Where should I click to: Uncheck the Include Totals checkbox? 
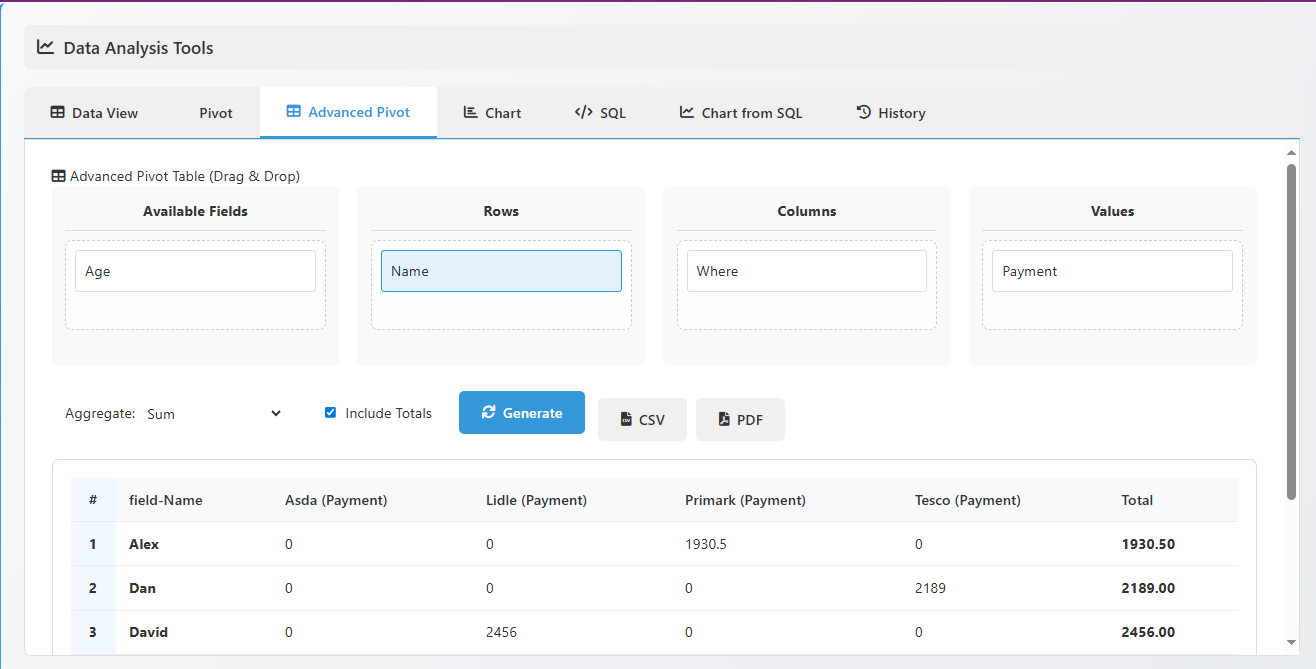click(330, 412)
